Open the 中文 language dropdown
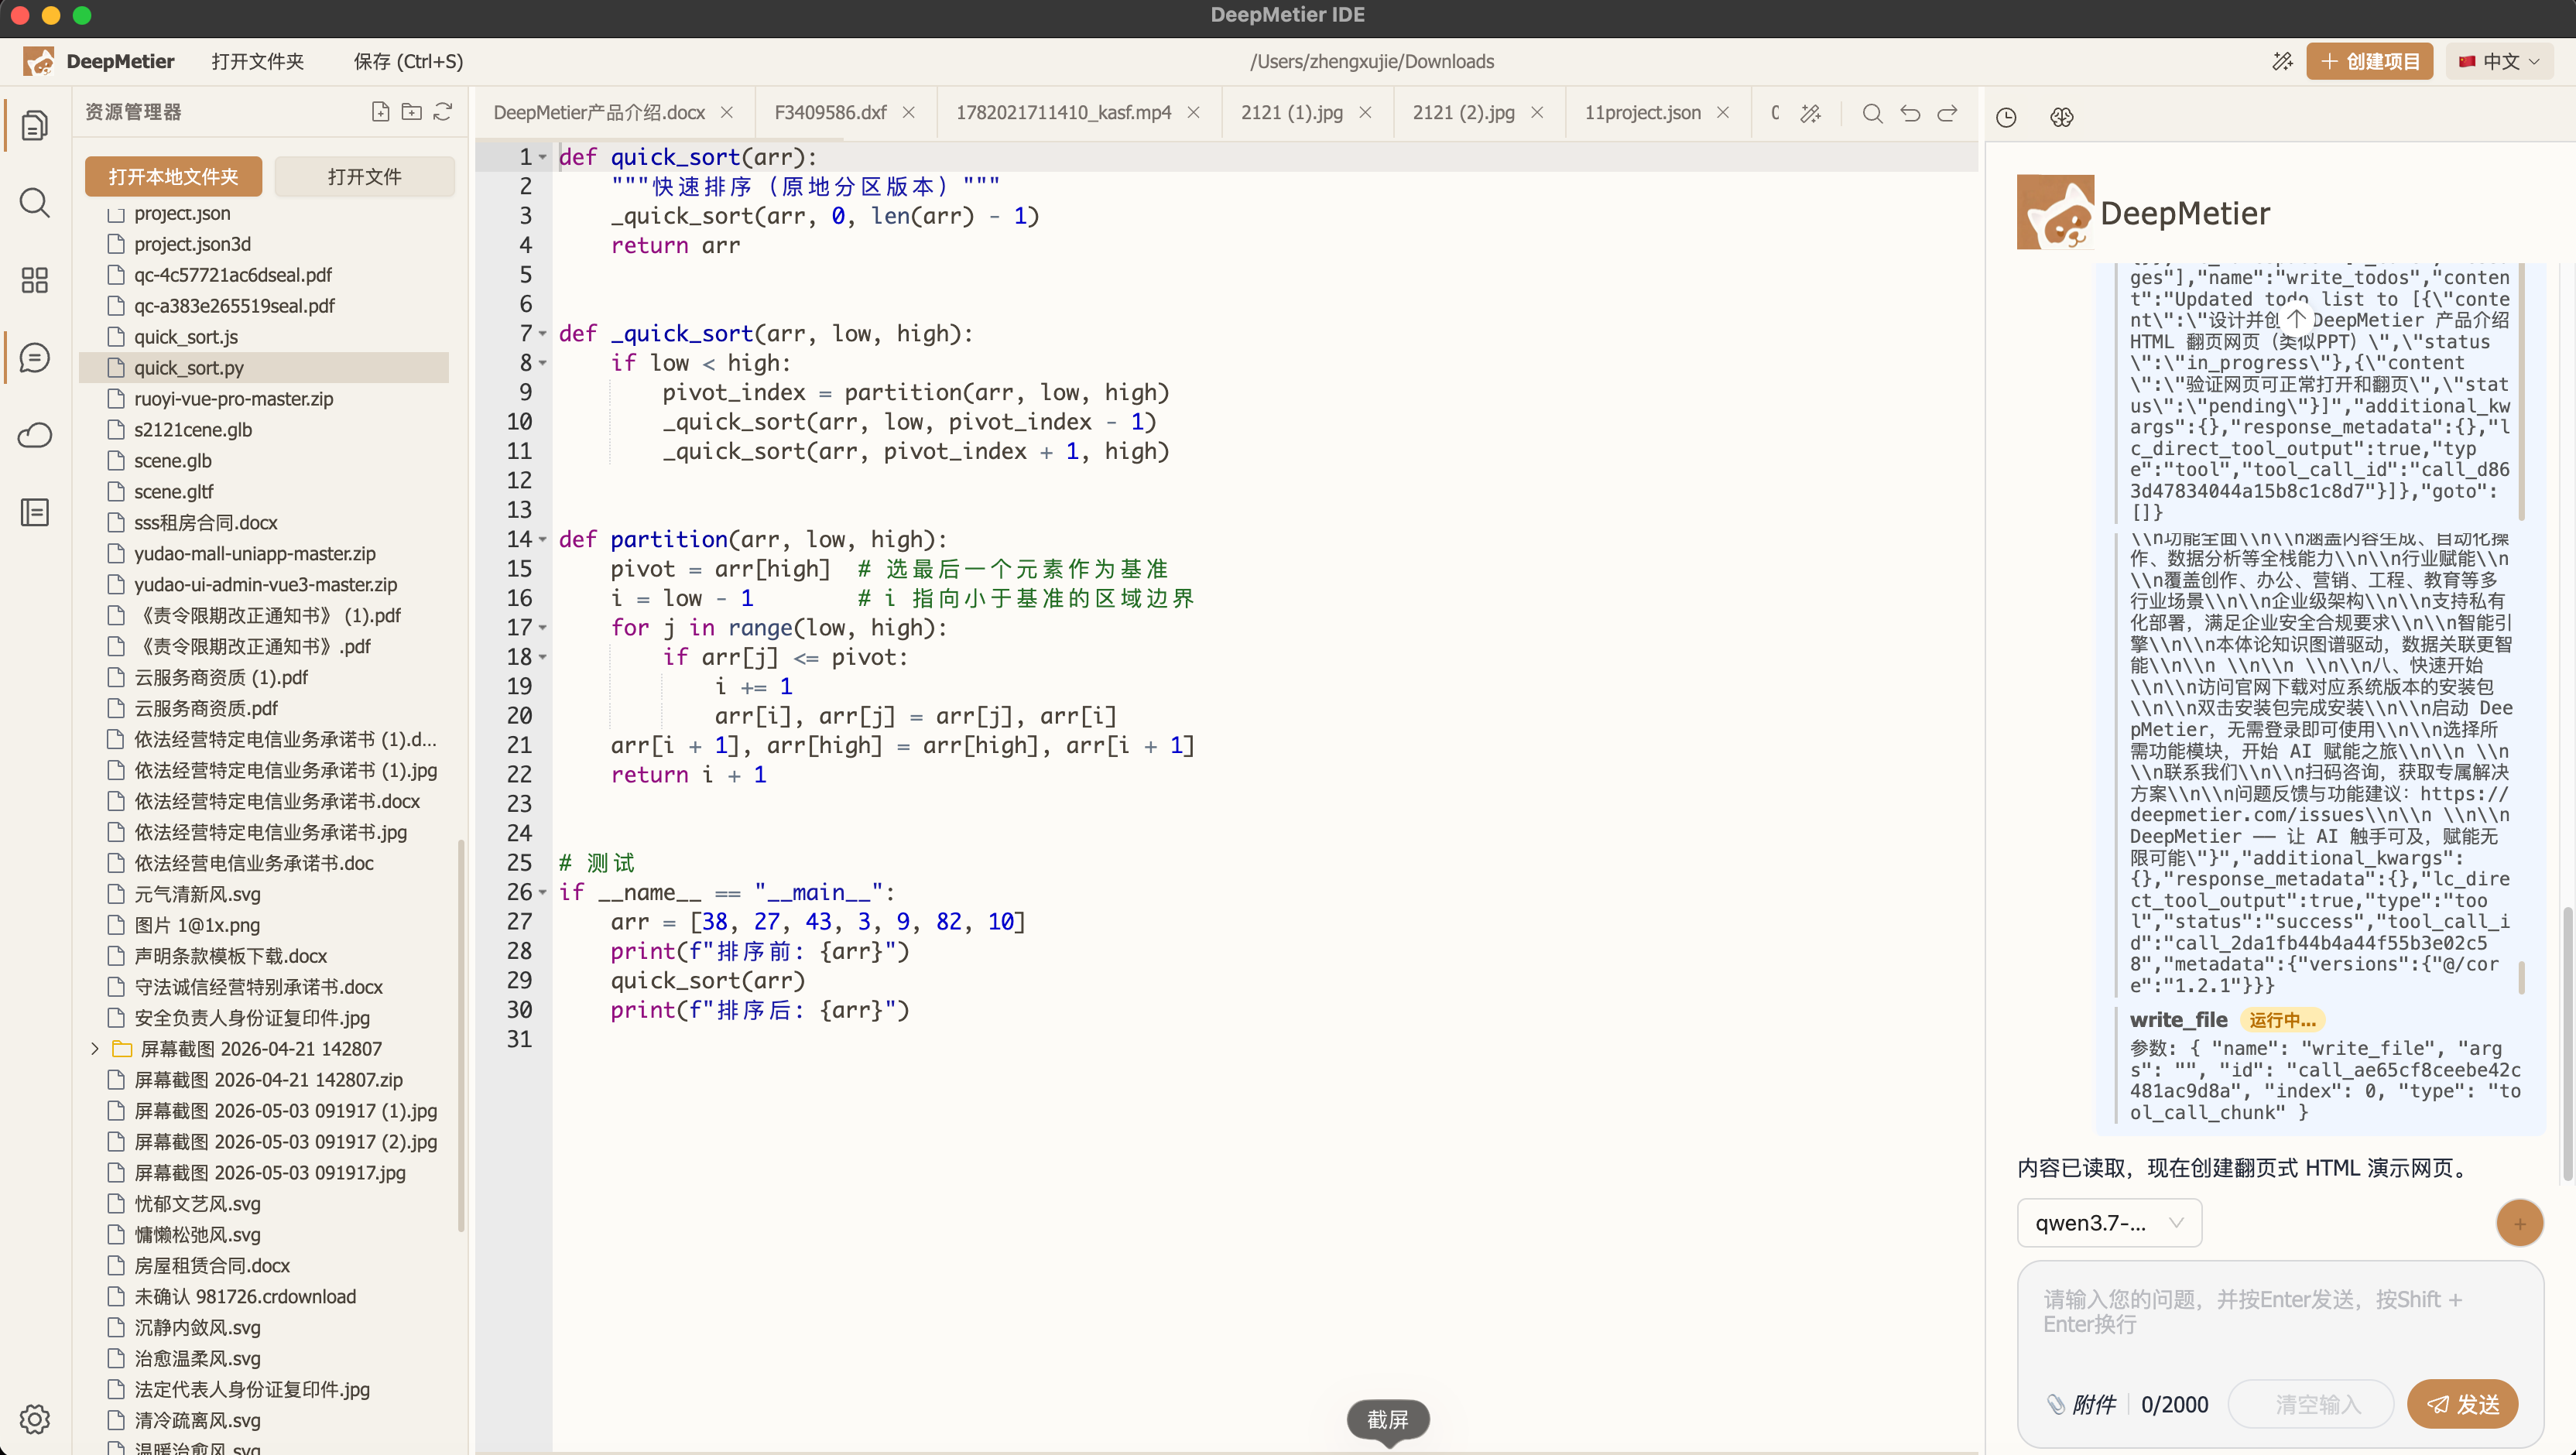The height and width of the screenshot is (1455, 2576). [x=2500, y=62]
